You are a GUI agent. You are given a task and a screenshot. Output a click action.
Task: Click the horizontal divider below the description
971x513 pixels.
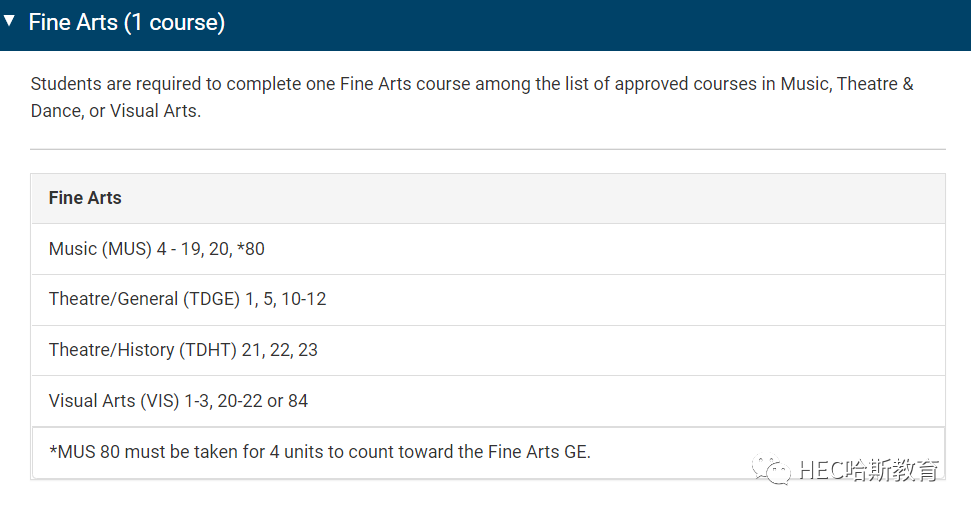[488, 149]
